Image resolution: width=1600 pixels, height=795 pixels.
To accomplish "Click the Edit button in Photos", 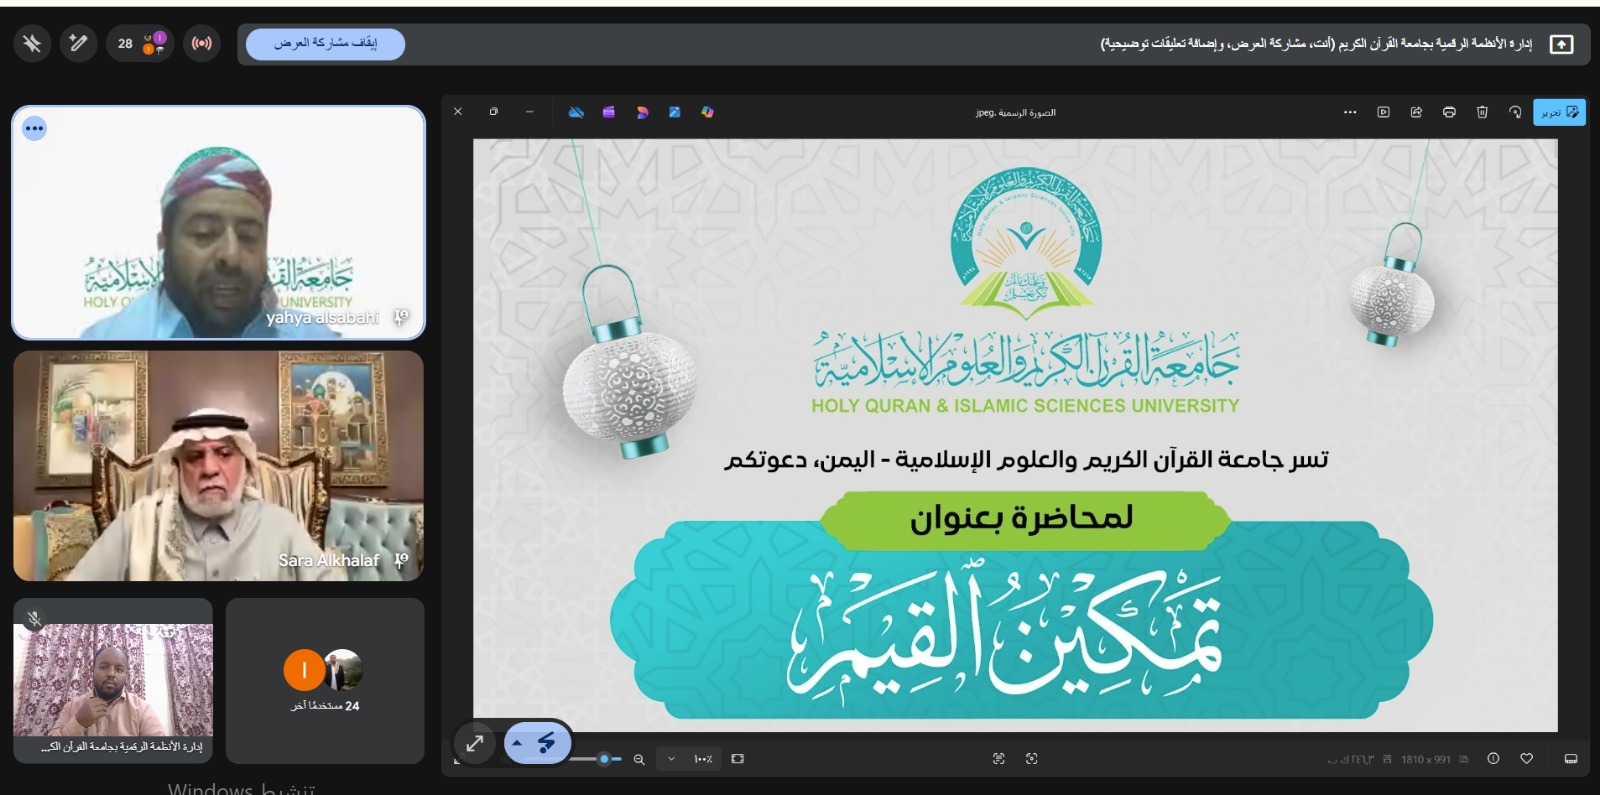I will tap(1558, 112).
